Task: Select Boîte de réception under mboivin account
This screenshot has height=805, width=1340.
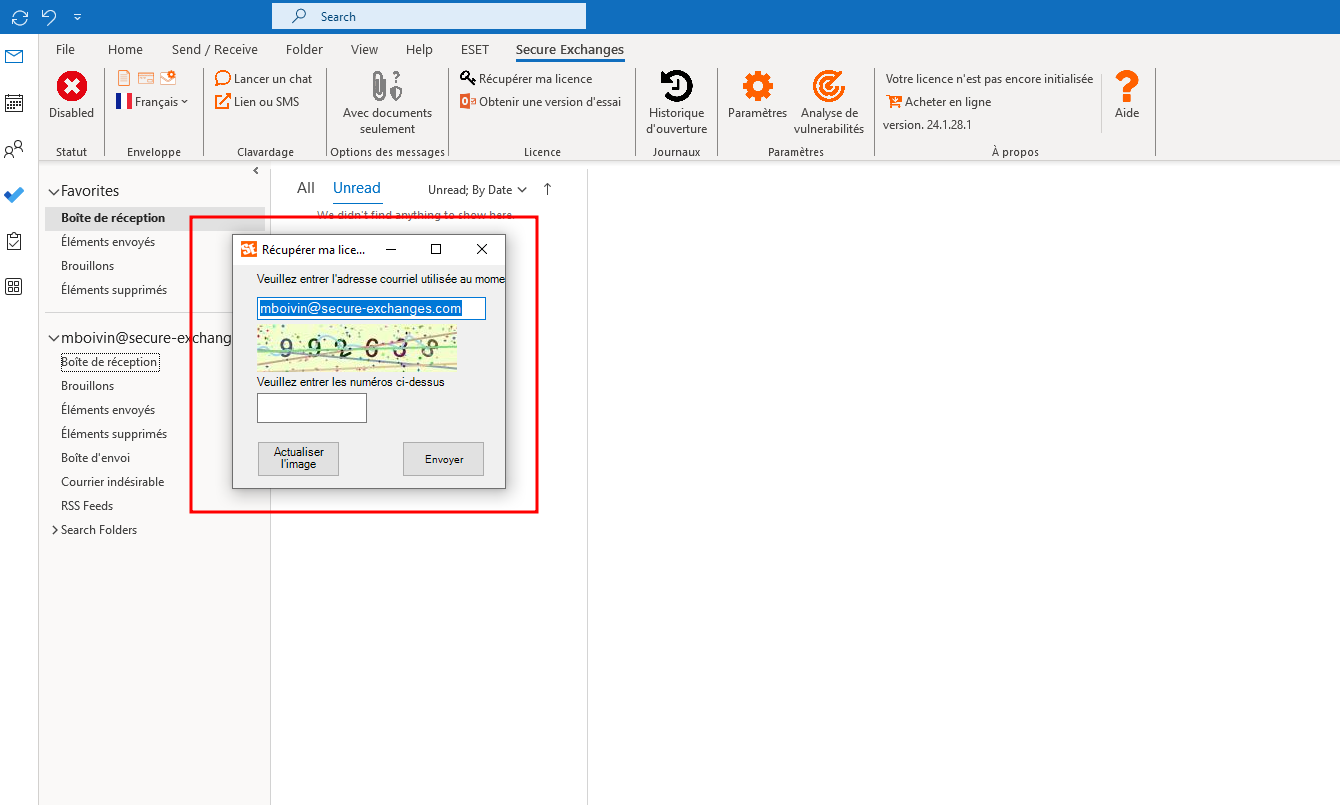Action: (x=109, y=362)
